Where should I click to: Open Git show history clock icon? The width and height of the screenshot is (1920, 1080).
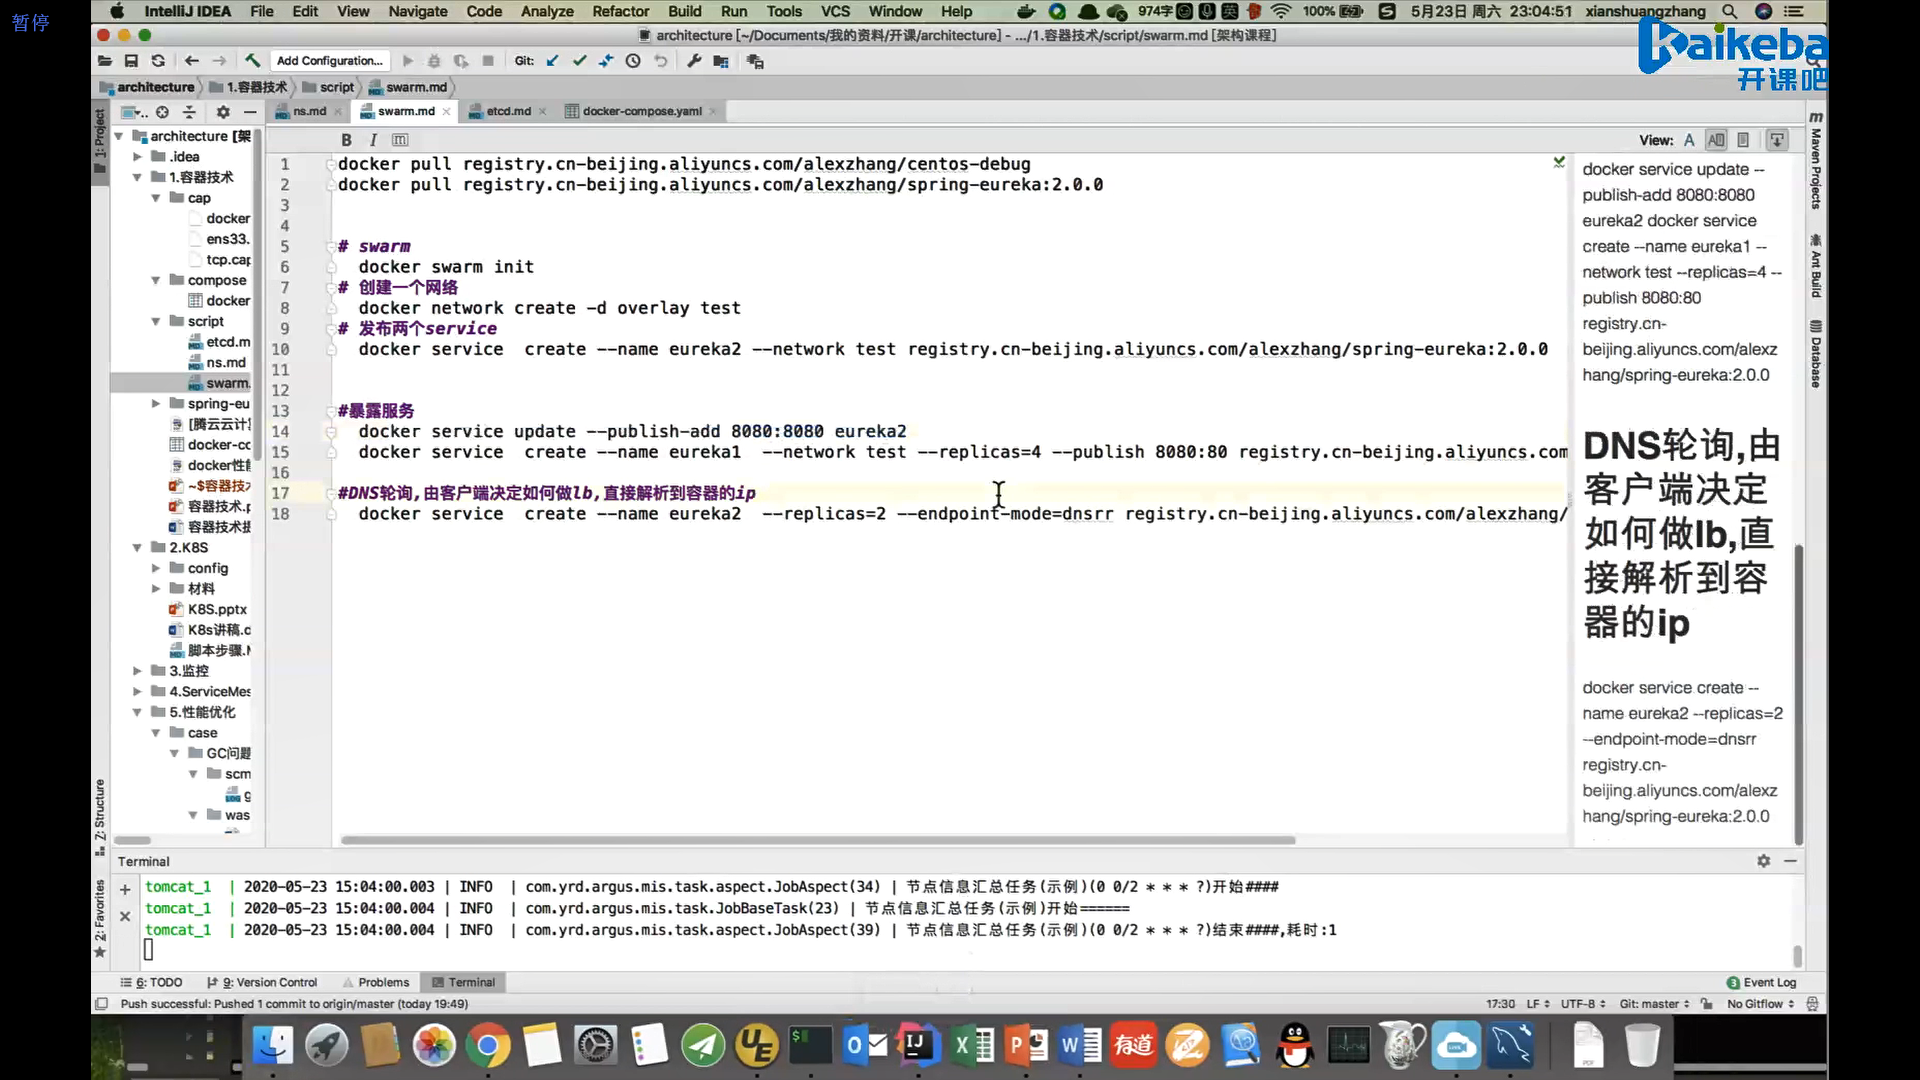tap(633, 61)
